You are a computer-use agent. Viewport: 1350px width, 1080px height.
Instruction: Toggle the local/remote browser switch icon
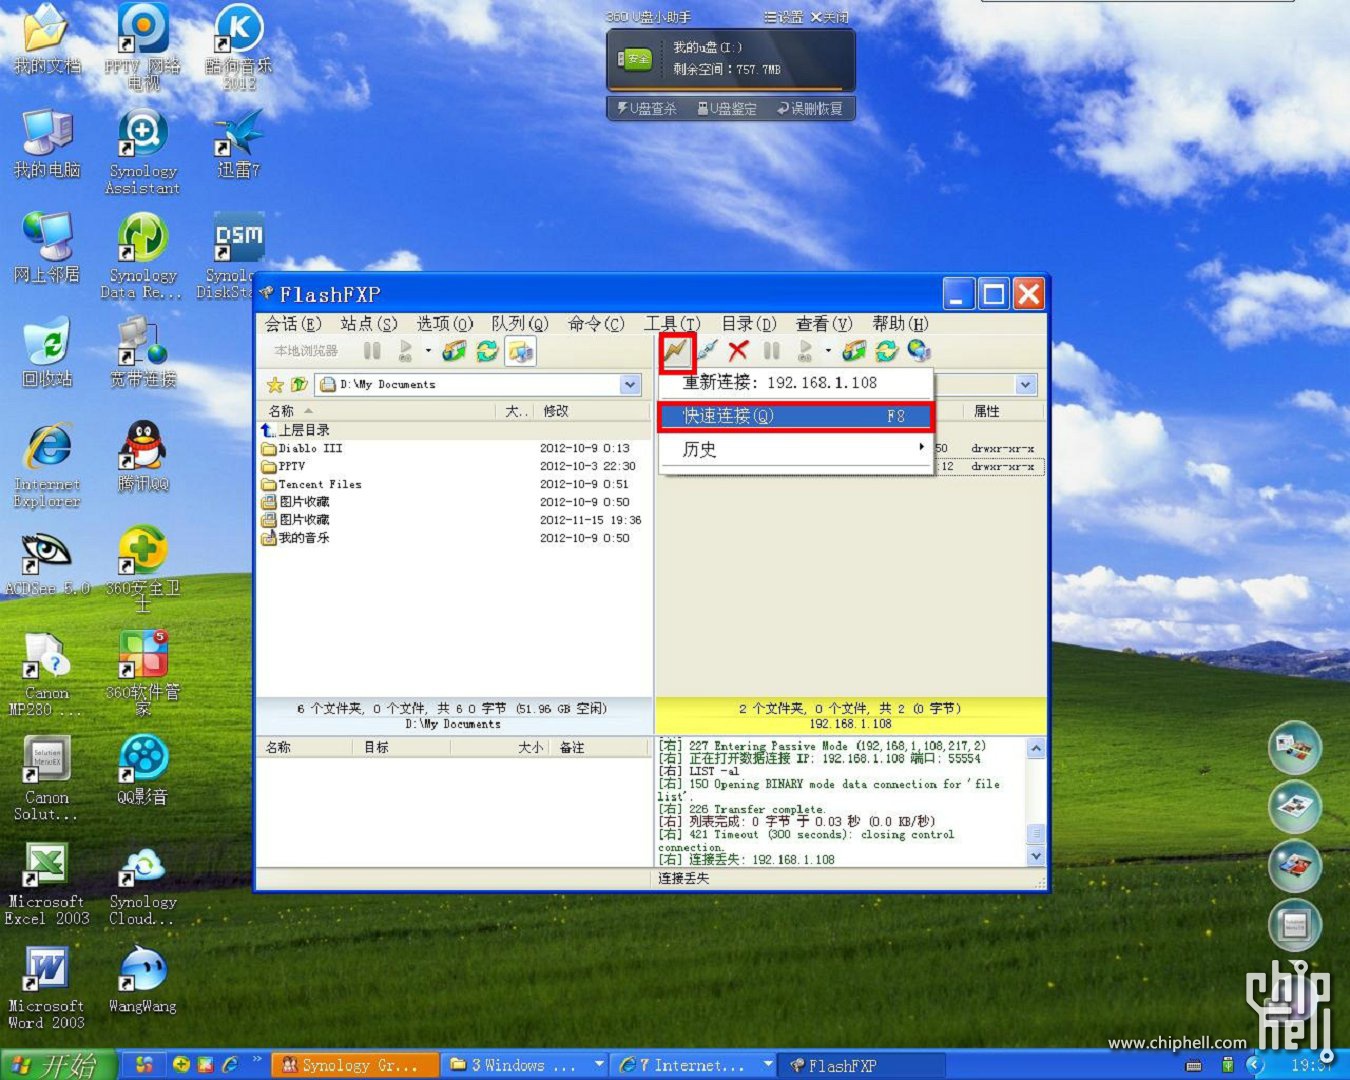point(520,351)
